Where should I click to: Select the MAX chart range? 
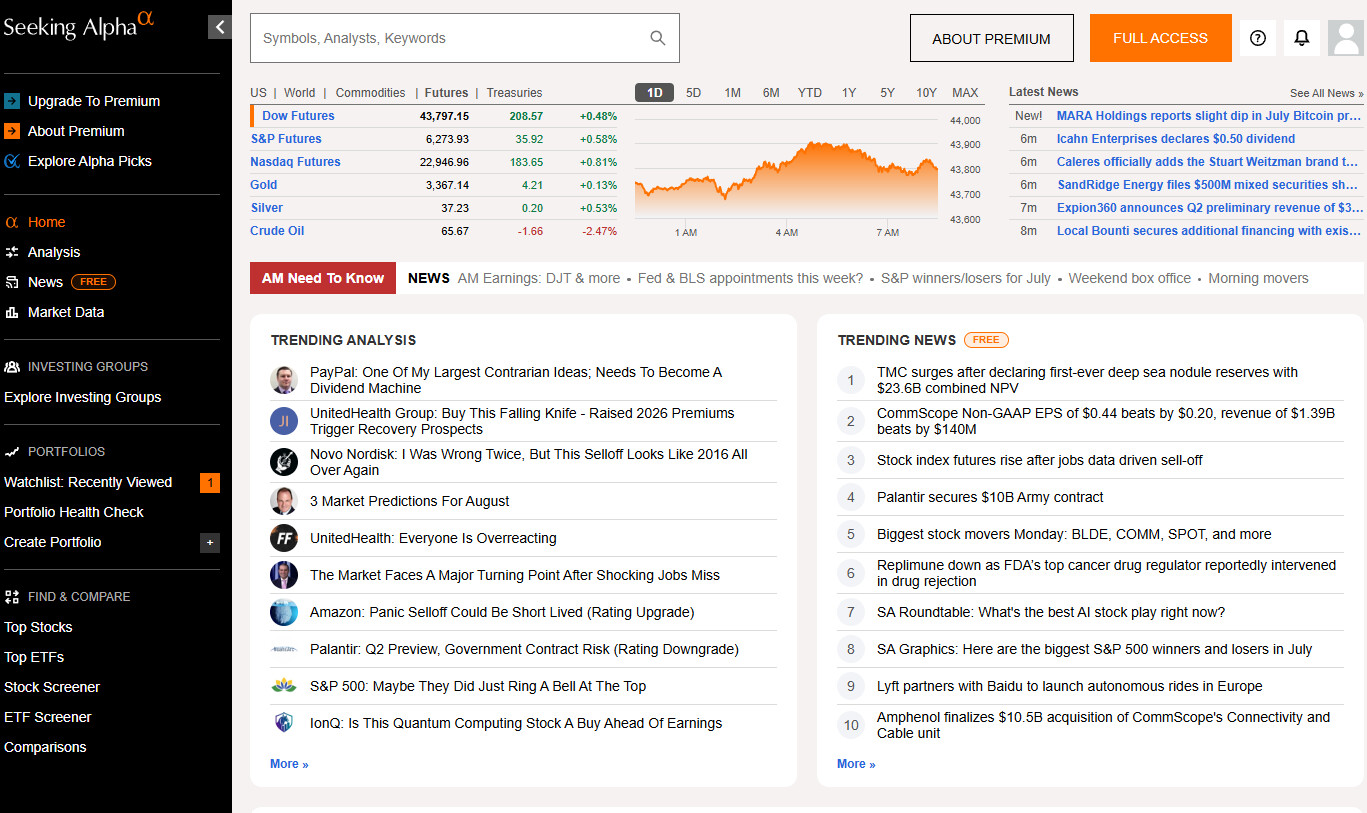click(x=965, y=93)
